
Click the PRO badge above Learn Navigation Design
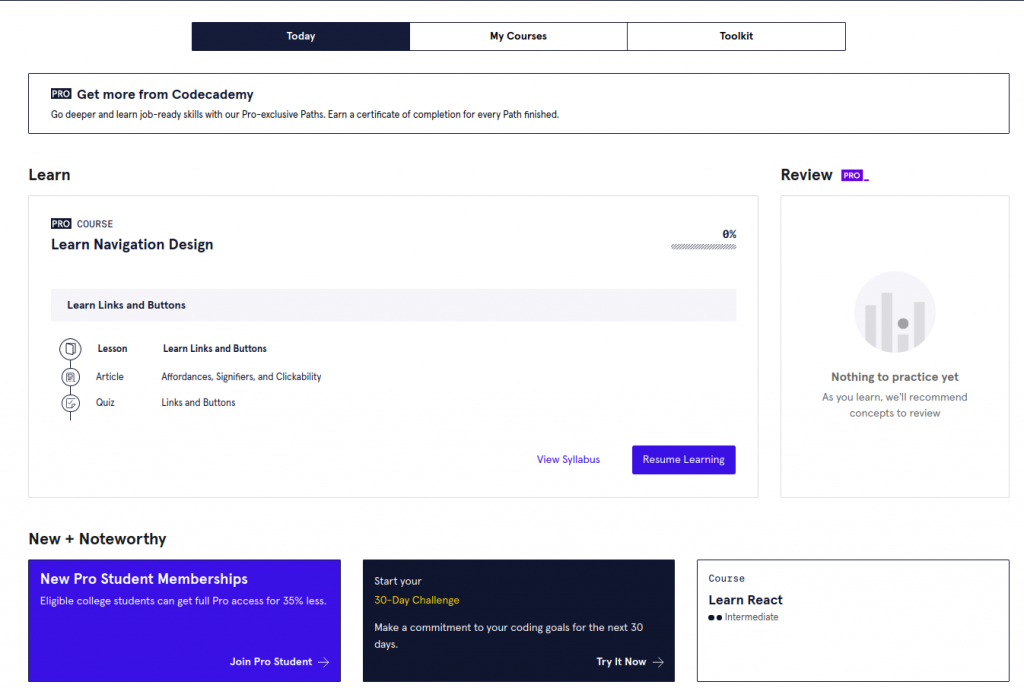[61, 224]
